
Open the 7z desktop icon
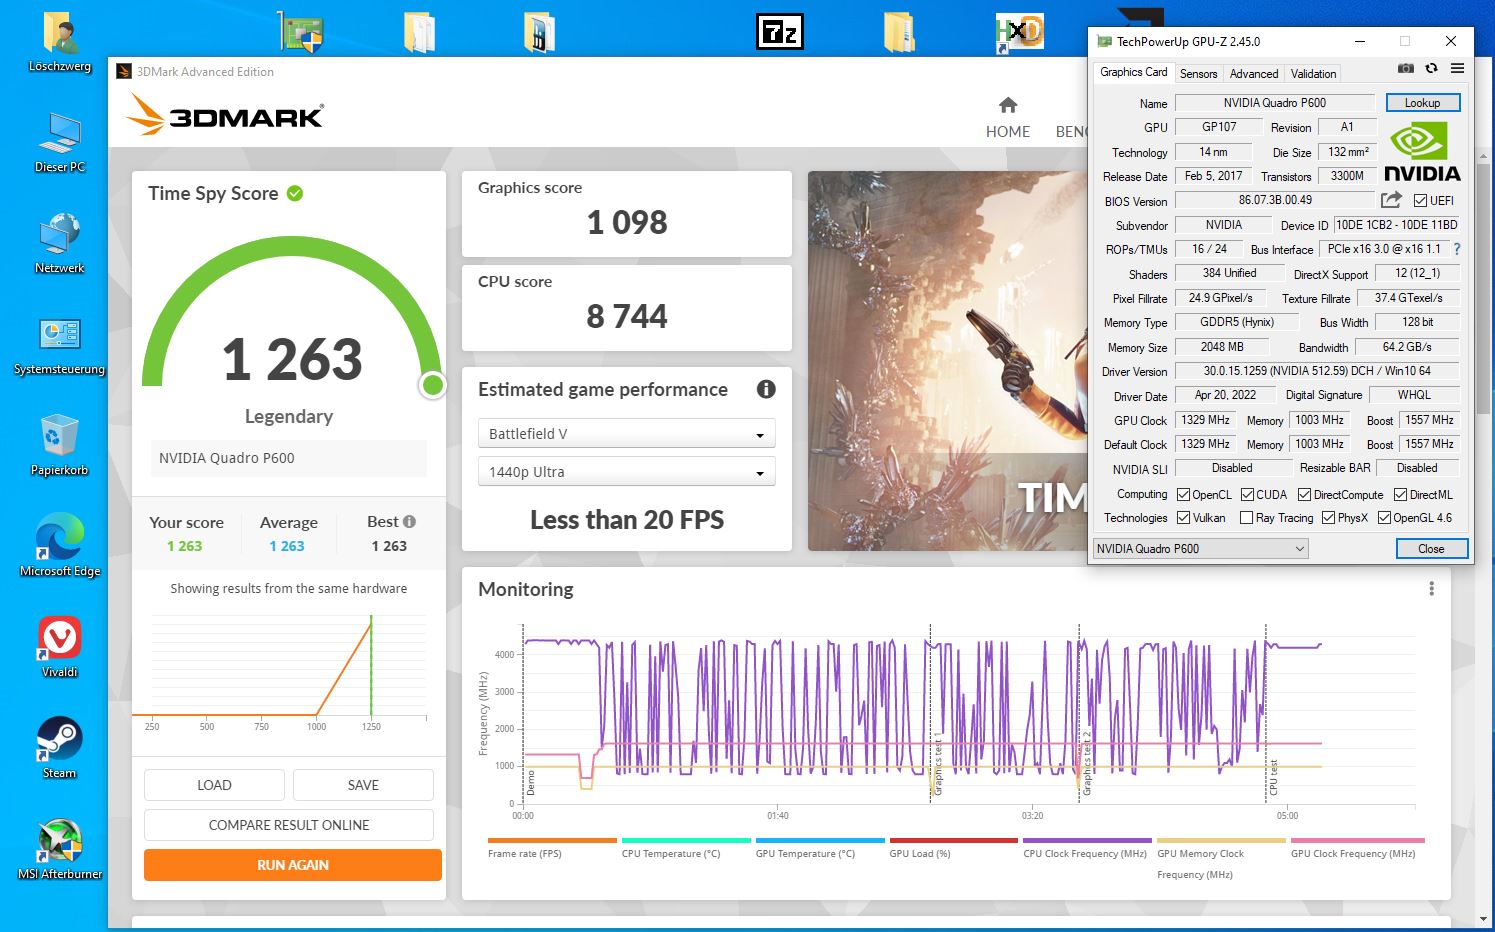coord(779,32)
